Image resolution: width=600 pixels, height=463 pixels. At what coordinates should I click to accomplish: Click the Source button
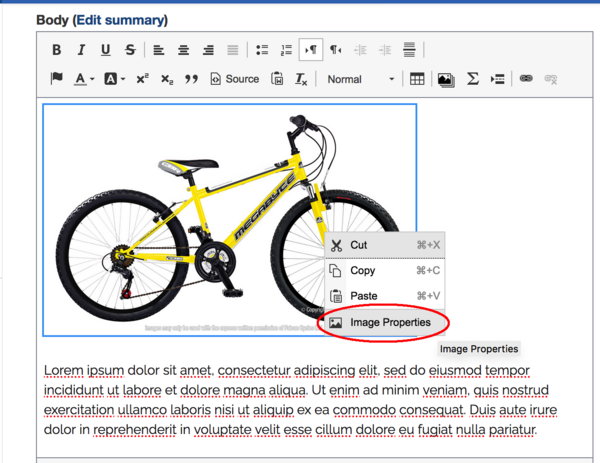234,79
